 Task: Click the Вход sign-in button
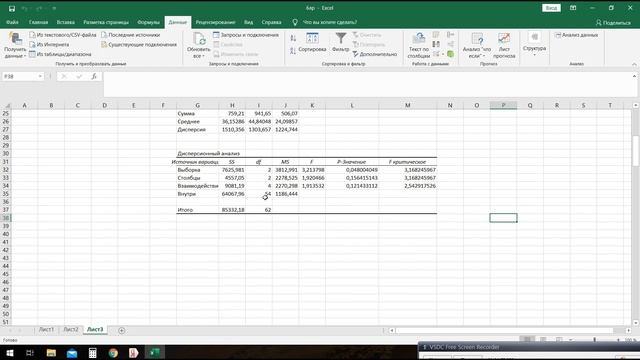click(551, 8)
